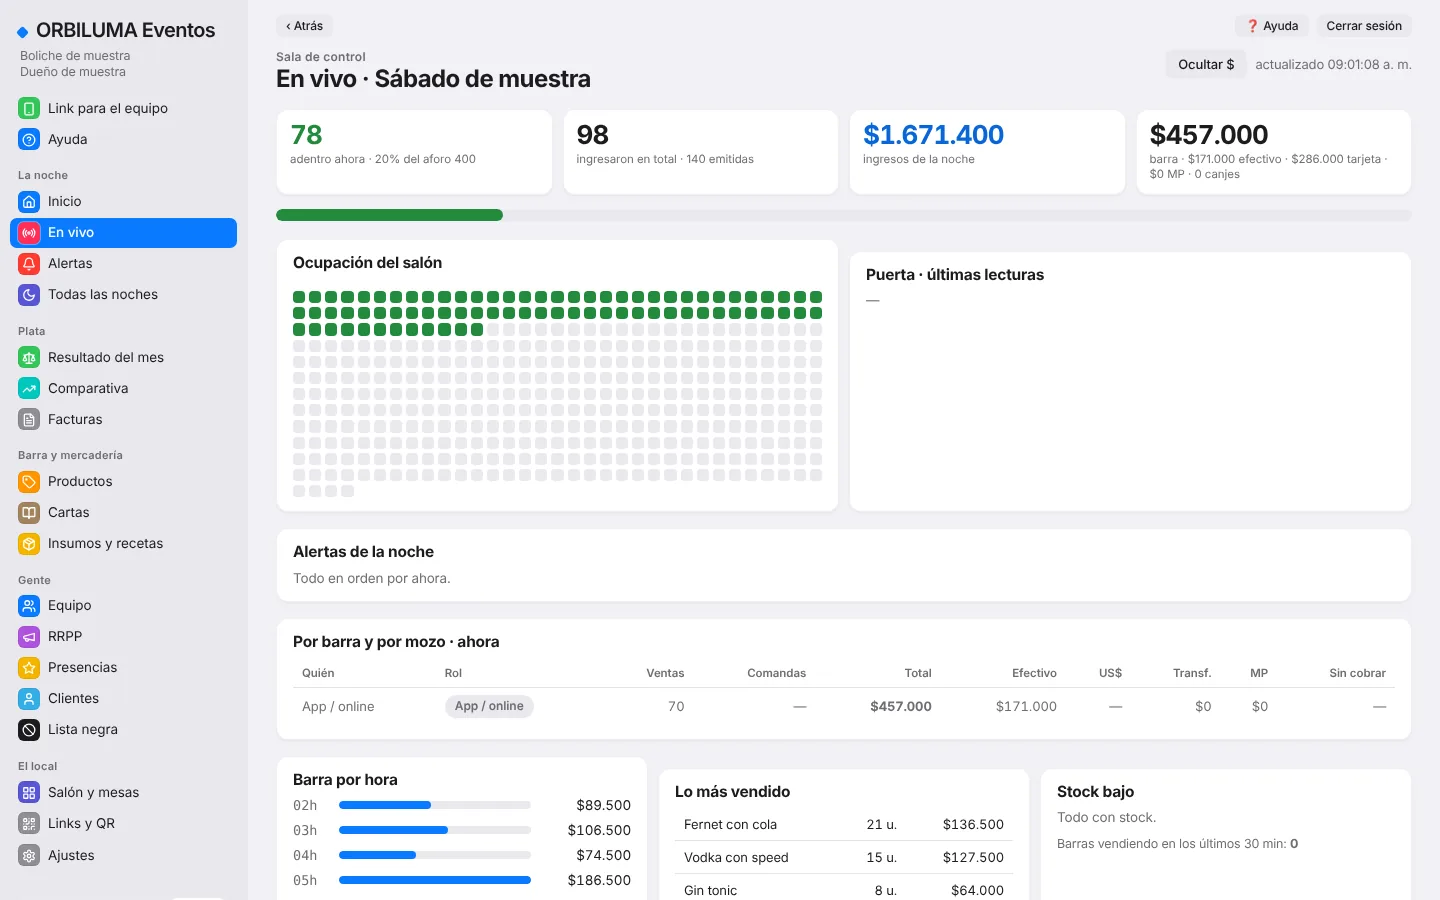Screen dimensions: 1440x900
Task: Click the "78" adentro ahora figure
Action: (306, 135)
